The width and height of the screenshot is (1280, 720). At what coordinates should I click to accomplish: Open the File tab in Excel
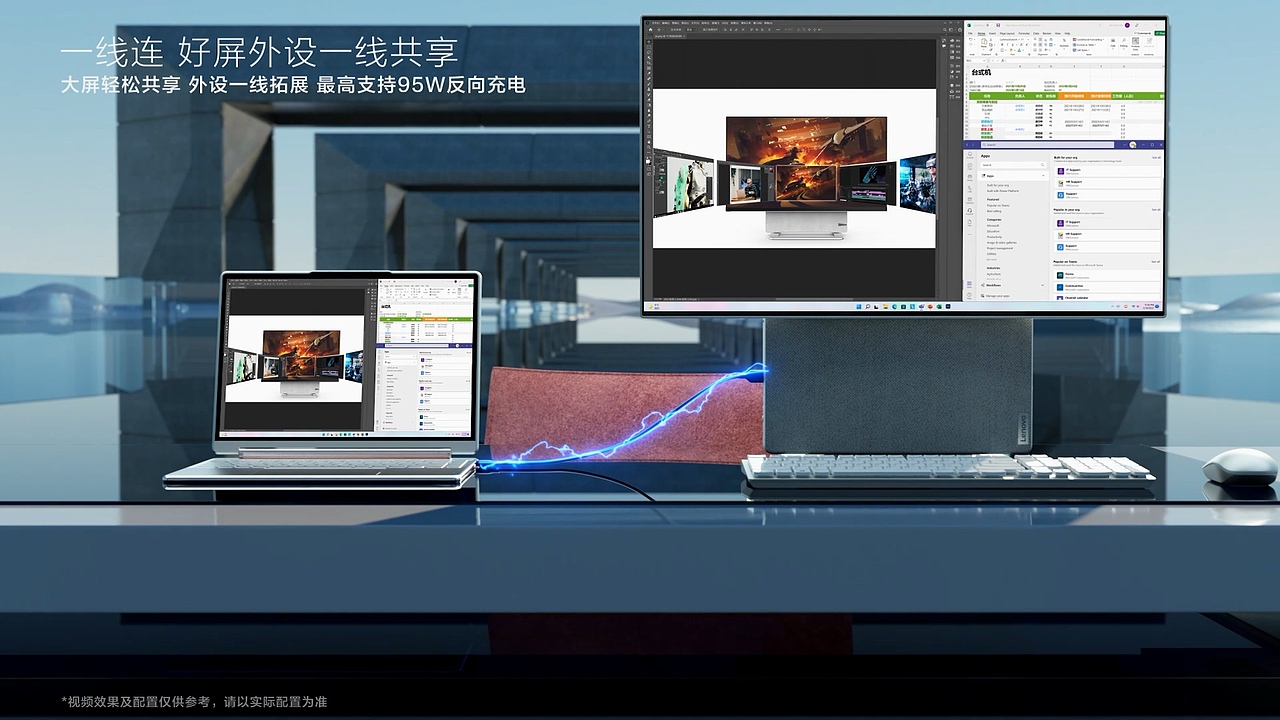(970, 33)
